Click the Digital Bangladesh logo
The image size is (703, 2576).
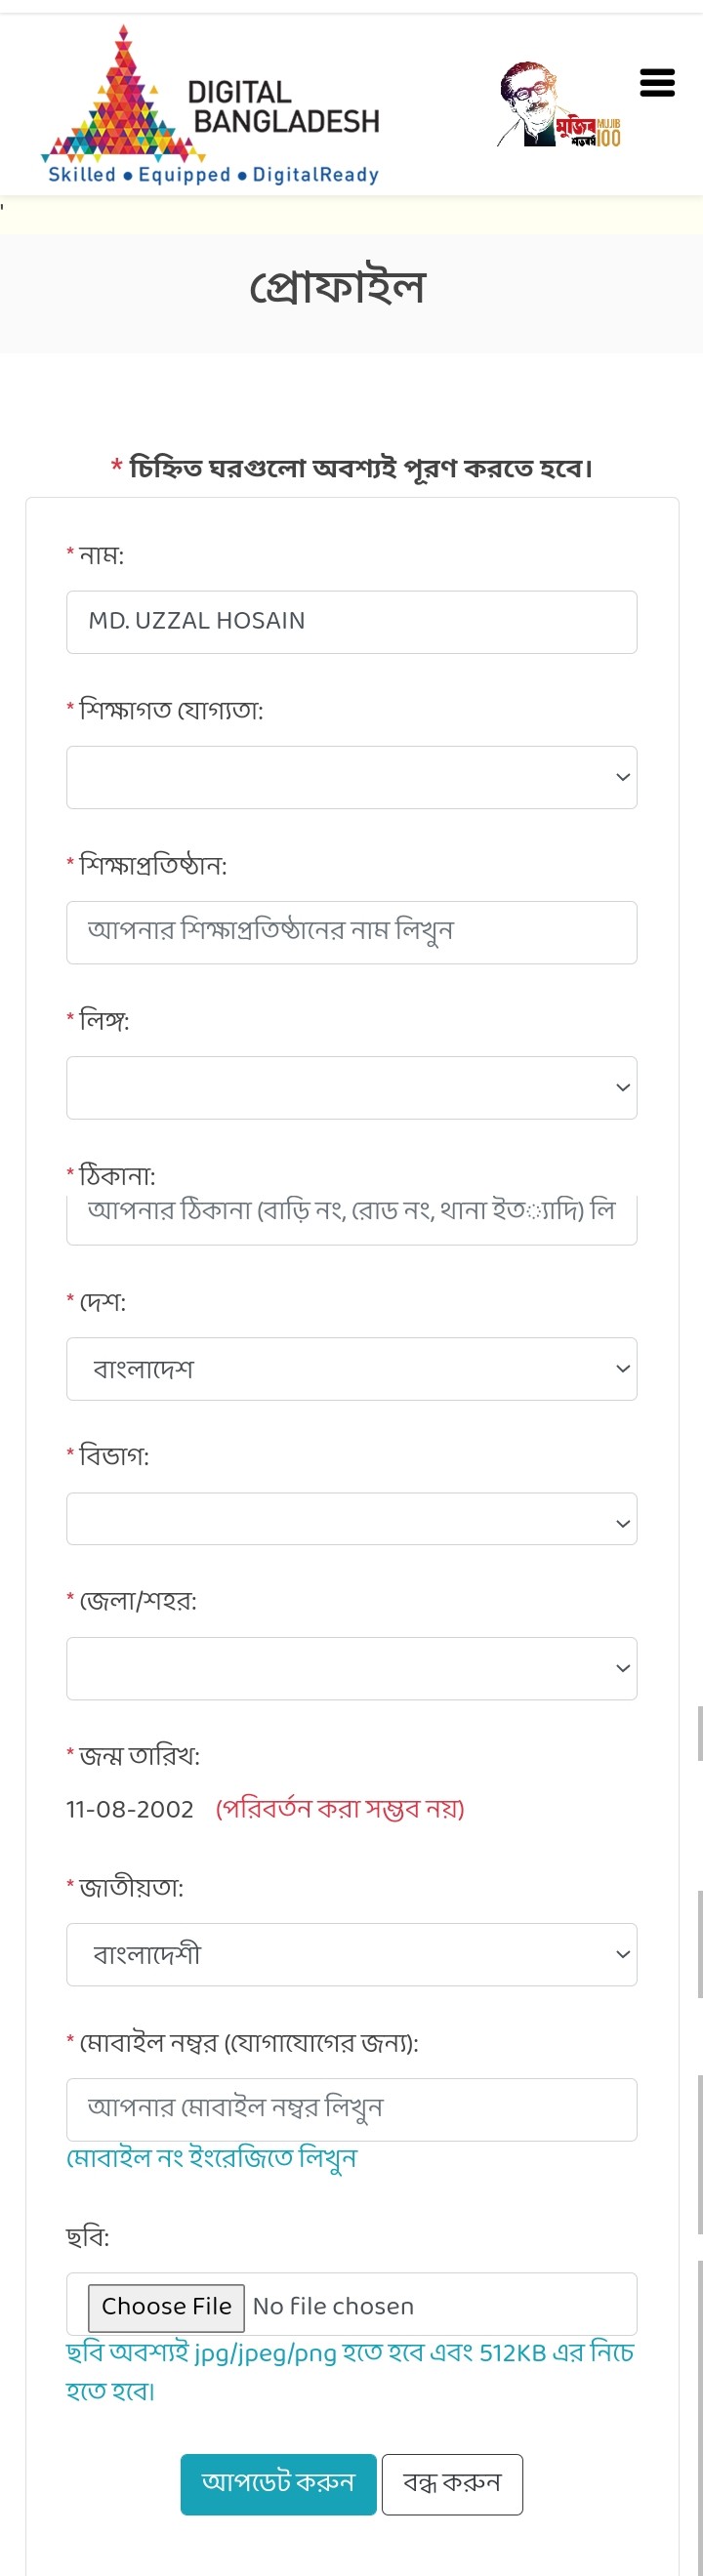tap(211, 106)
